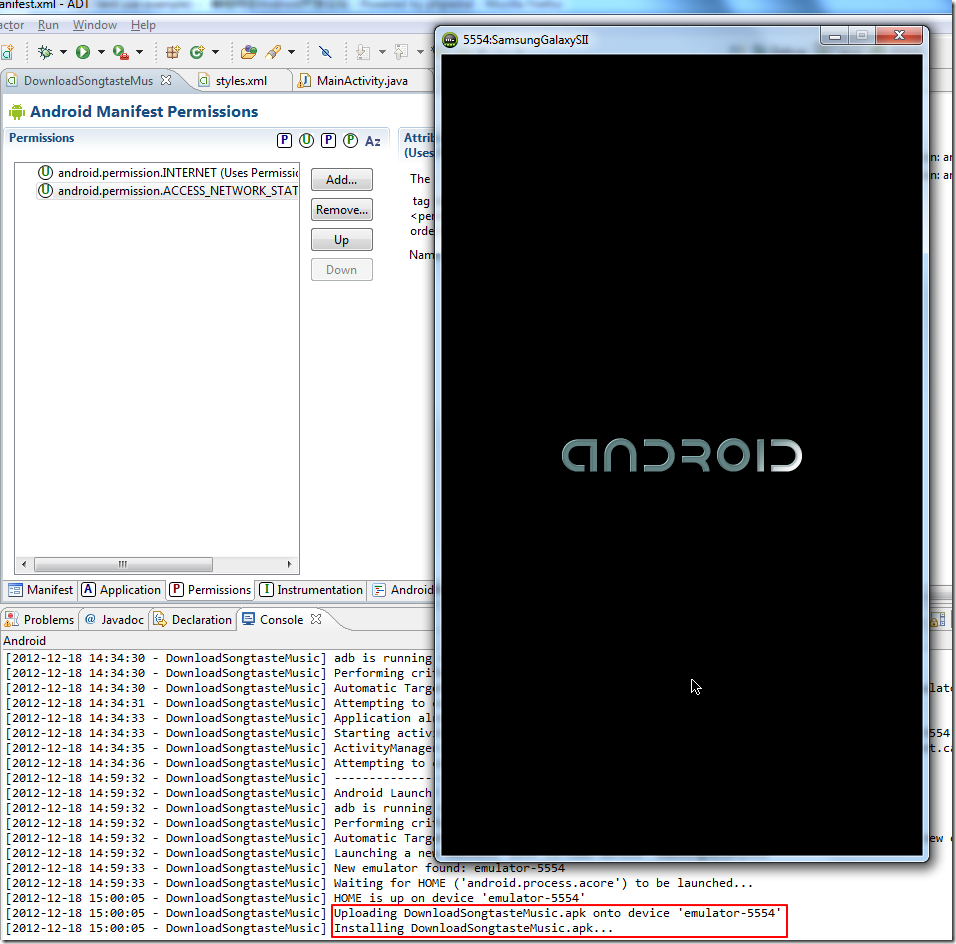The height and width of the screenshot is (944, 956).
Task: Open the AndroidManifest.xml source bottom tab
Action: tap(403, 590)
